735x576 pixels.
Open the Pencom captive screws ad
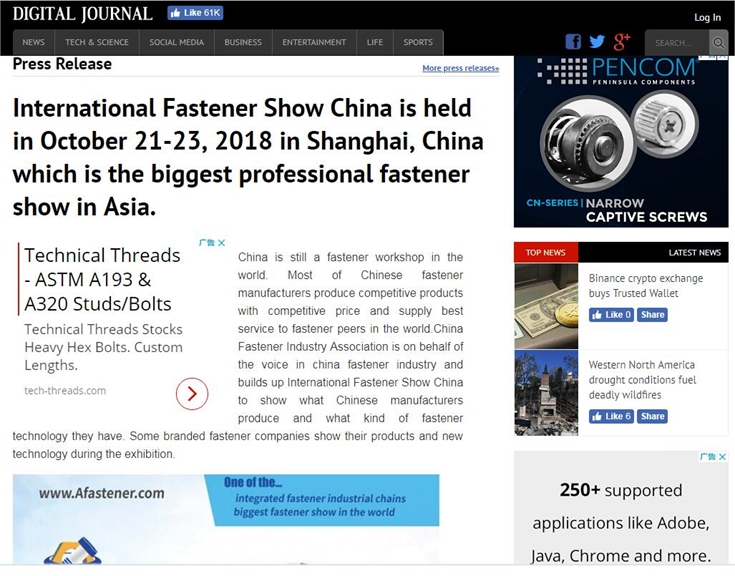point(621,142)
